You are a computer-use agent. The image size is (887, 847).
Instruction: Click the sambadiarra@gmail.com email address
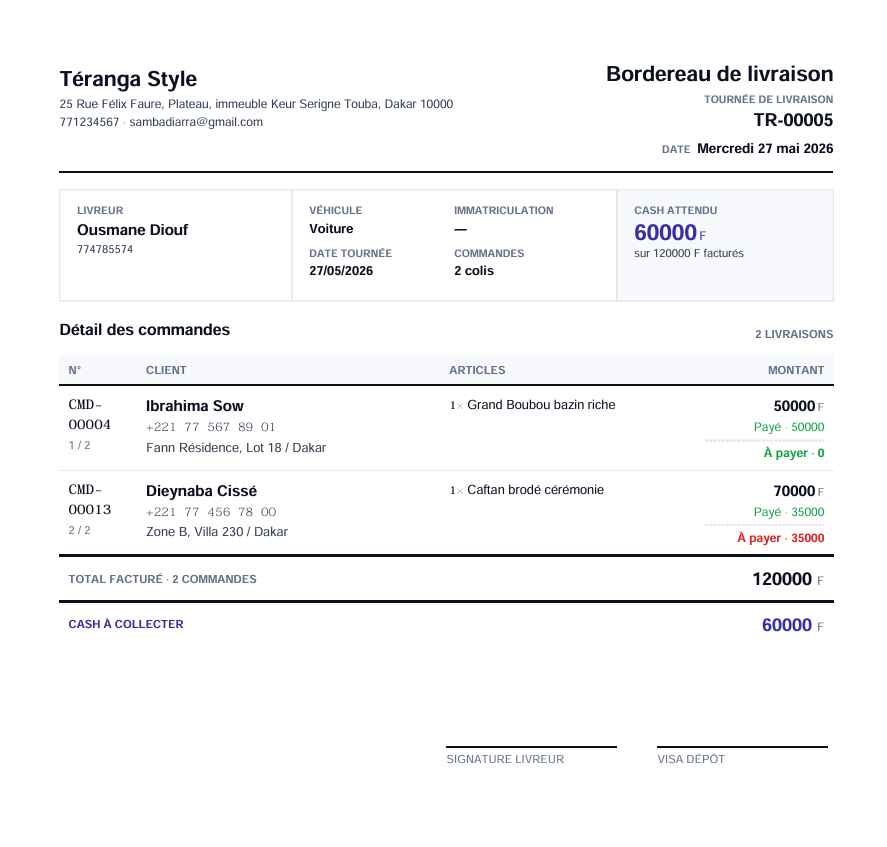pos(196,122)
